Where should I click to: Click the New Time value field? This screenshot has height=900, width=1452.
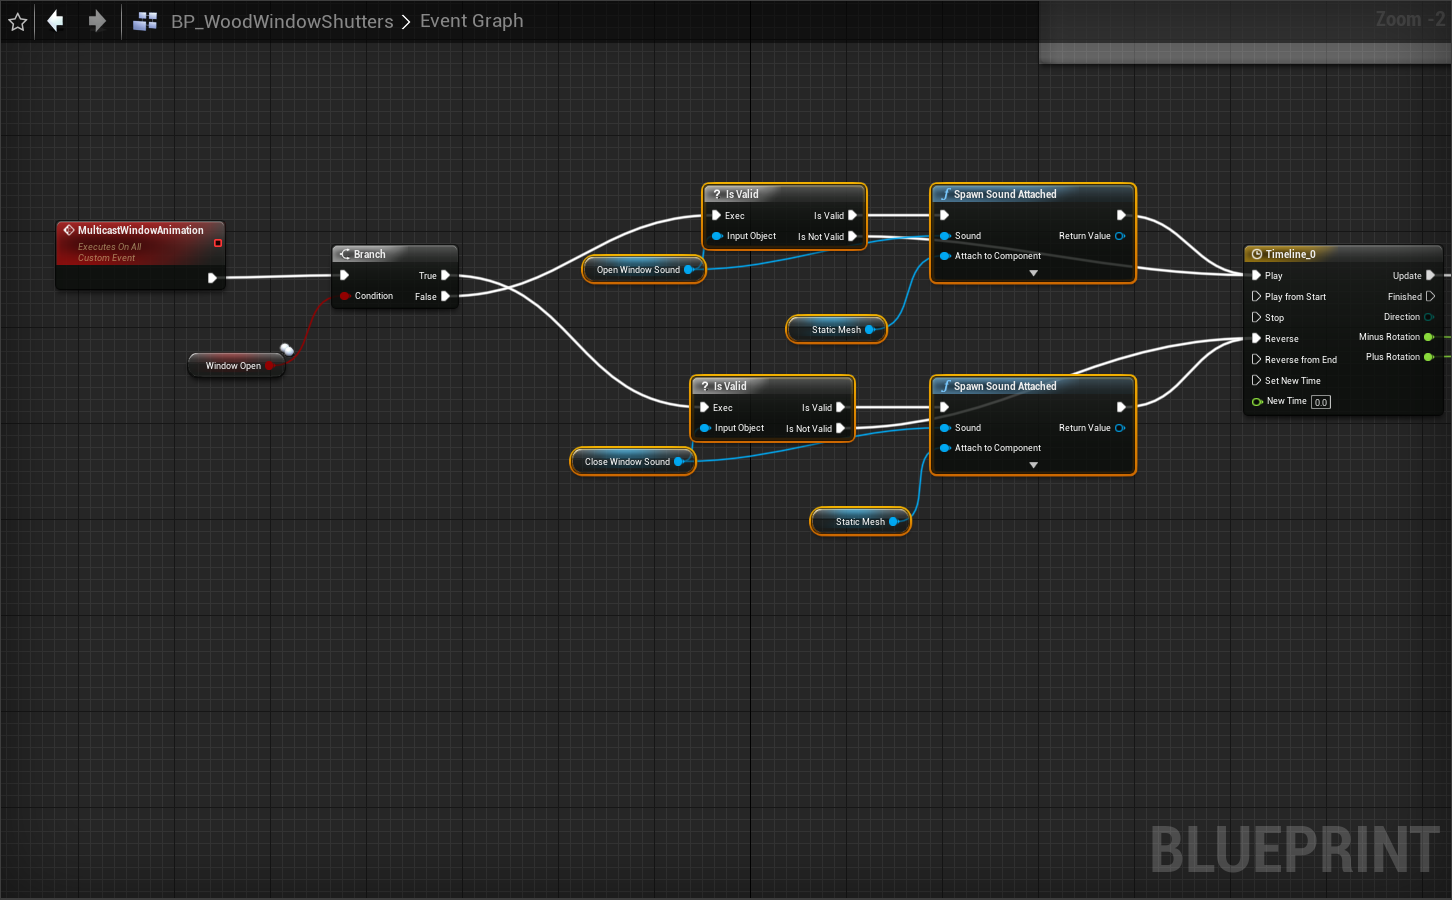(x=1320, y=402)
